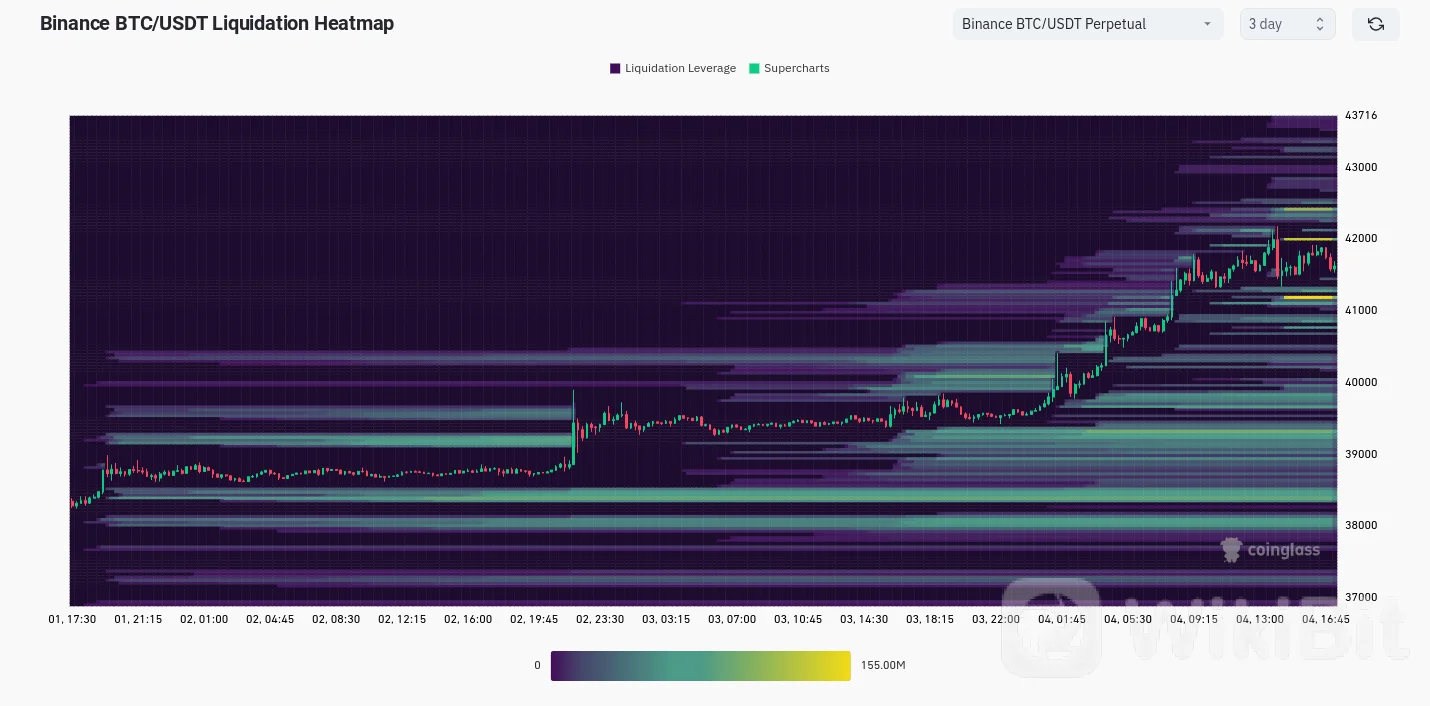
Task: Click the 155.00M scale label
Action: click(x=882, y=664)
